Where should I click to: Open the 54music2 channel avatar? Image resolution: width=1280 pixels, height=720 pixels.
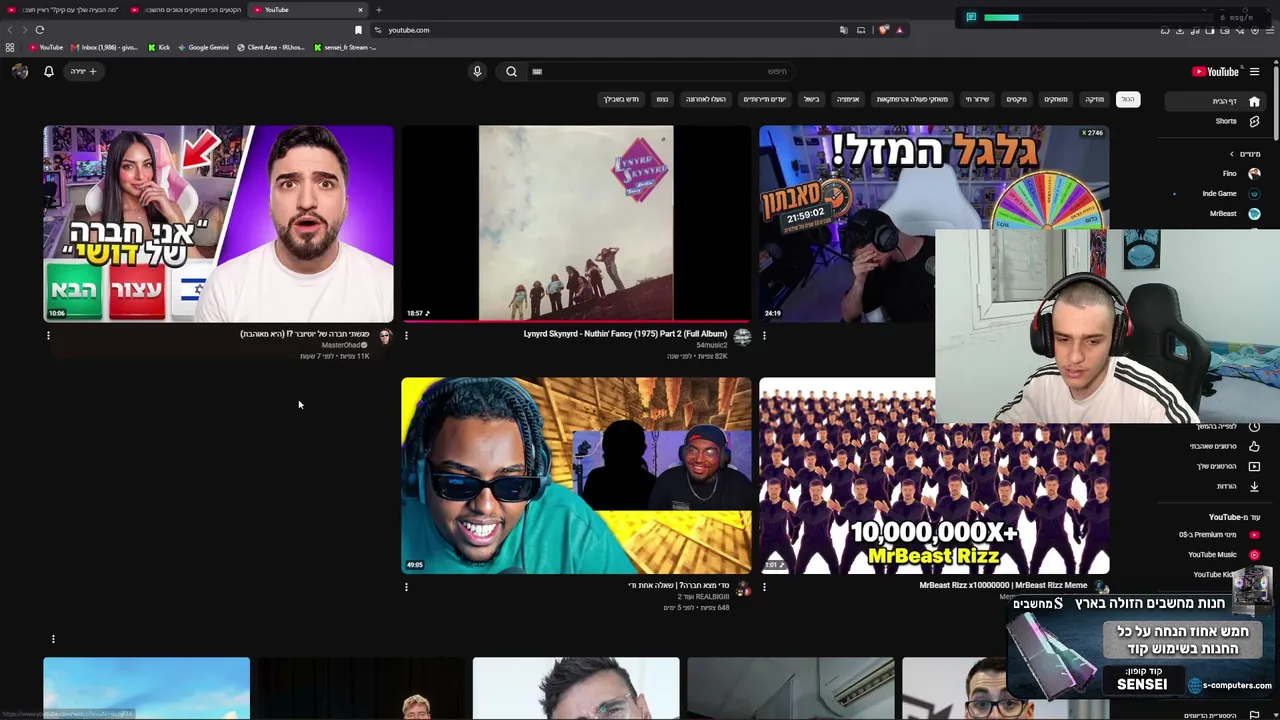tap(742, 338)
